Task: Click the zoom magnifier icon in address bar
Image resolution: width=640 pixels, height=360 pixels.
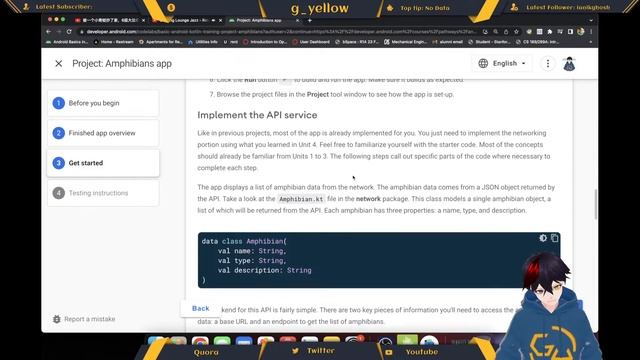Action: (496, 31)
